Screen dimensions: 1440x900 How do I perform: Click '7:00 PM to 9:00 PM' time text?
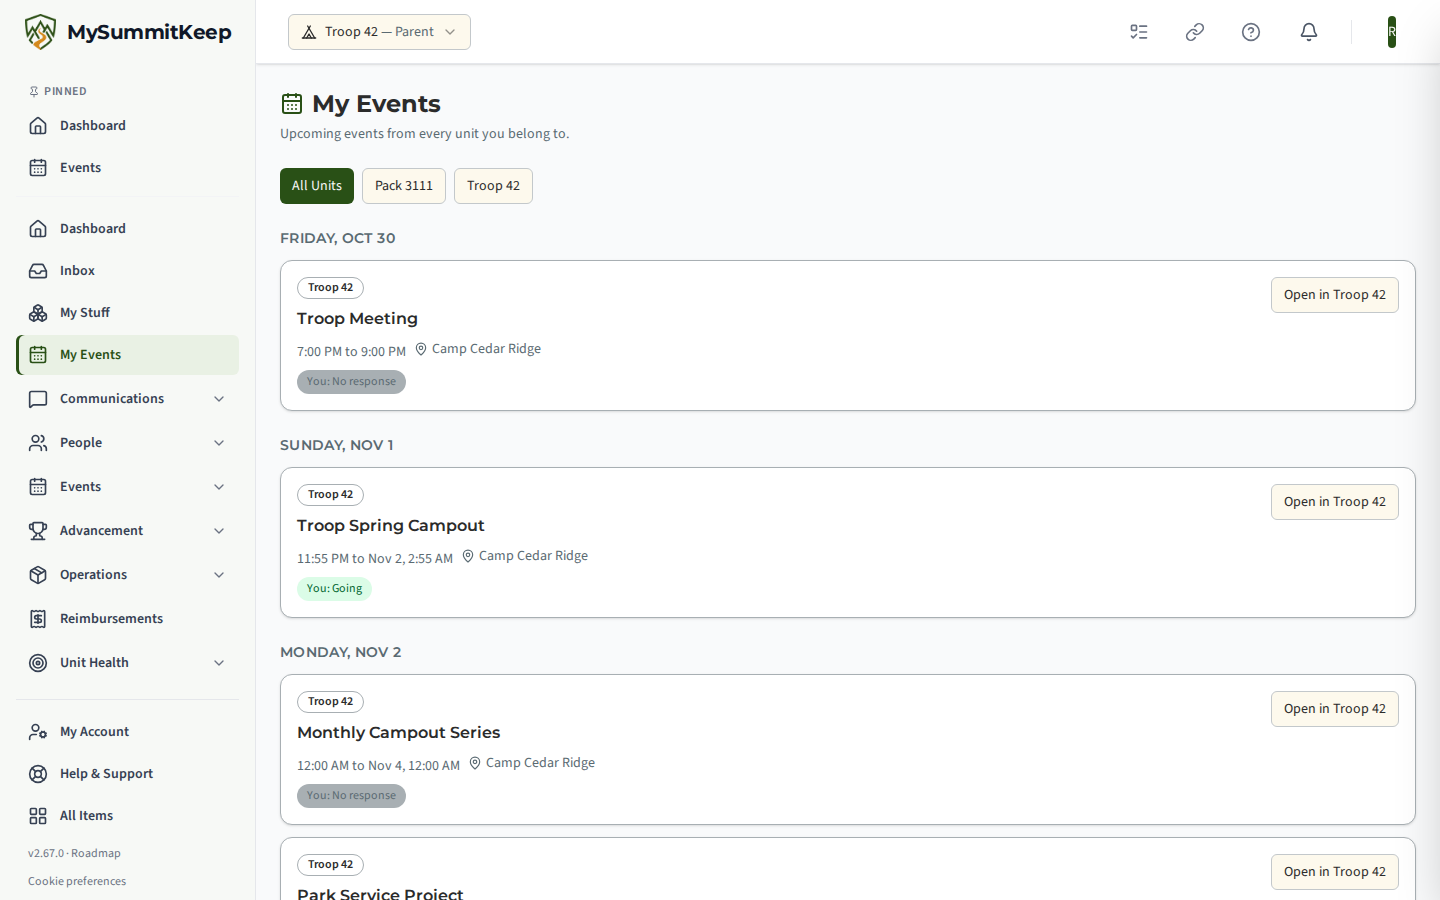pyautogui.click(x=351, y=352)
